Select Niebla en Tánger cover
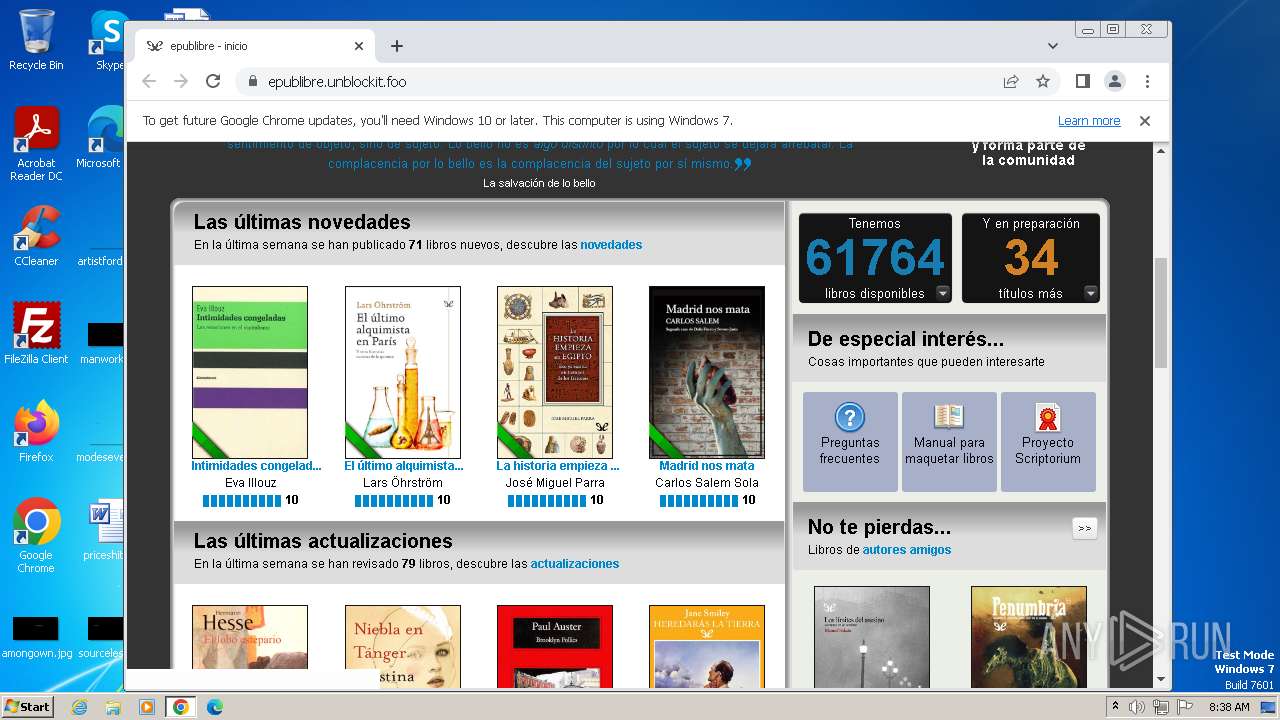Image resolution: width=1280 pixels, height=720 pixels. [x=403, y=646]
